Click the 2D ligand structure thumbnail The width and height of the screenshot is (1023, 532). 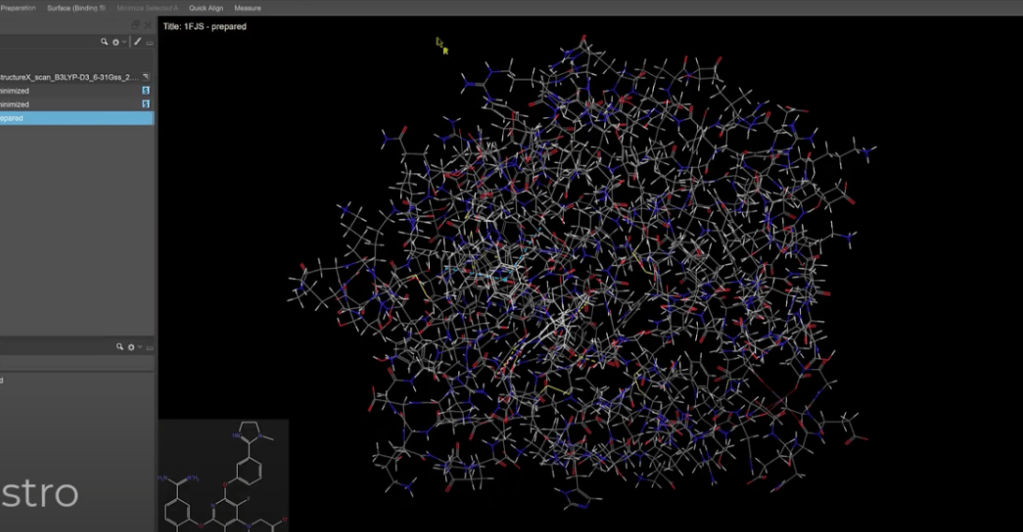[223, 475]
